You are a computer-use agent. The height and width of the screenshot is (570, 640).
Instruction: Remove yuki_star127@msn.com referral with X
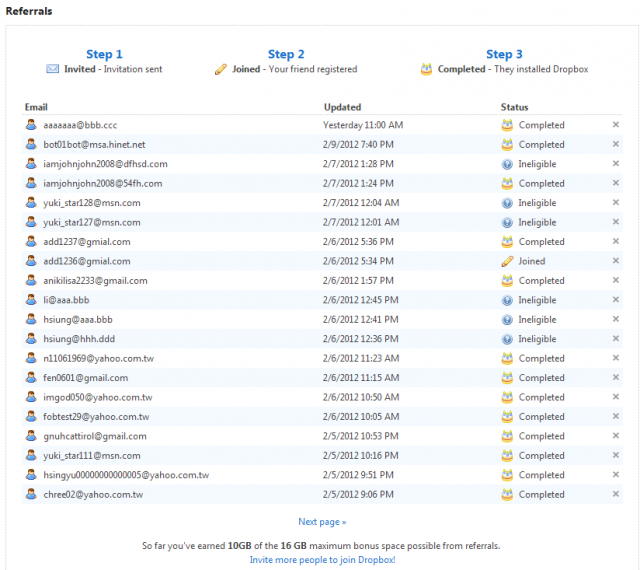(x=616, y=222)
